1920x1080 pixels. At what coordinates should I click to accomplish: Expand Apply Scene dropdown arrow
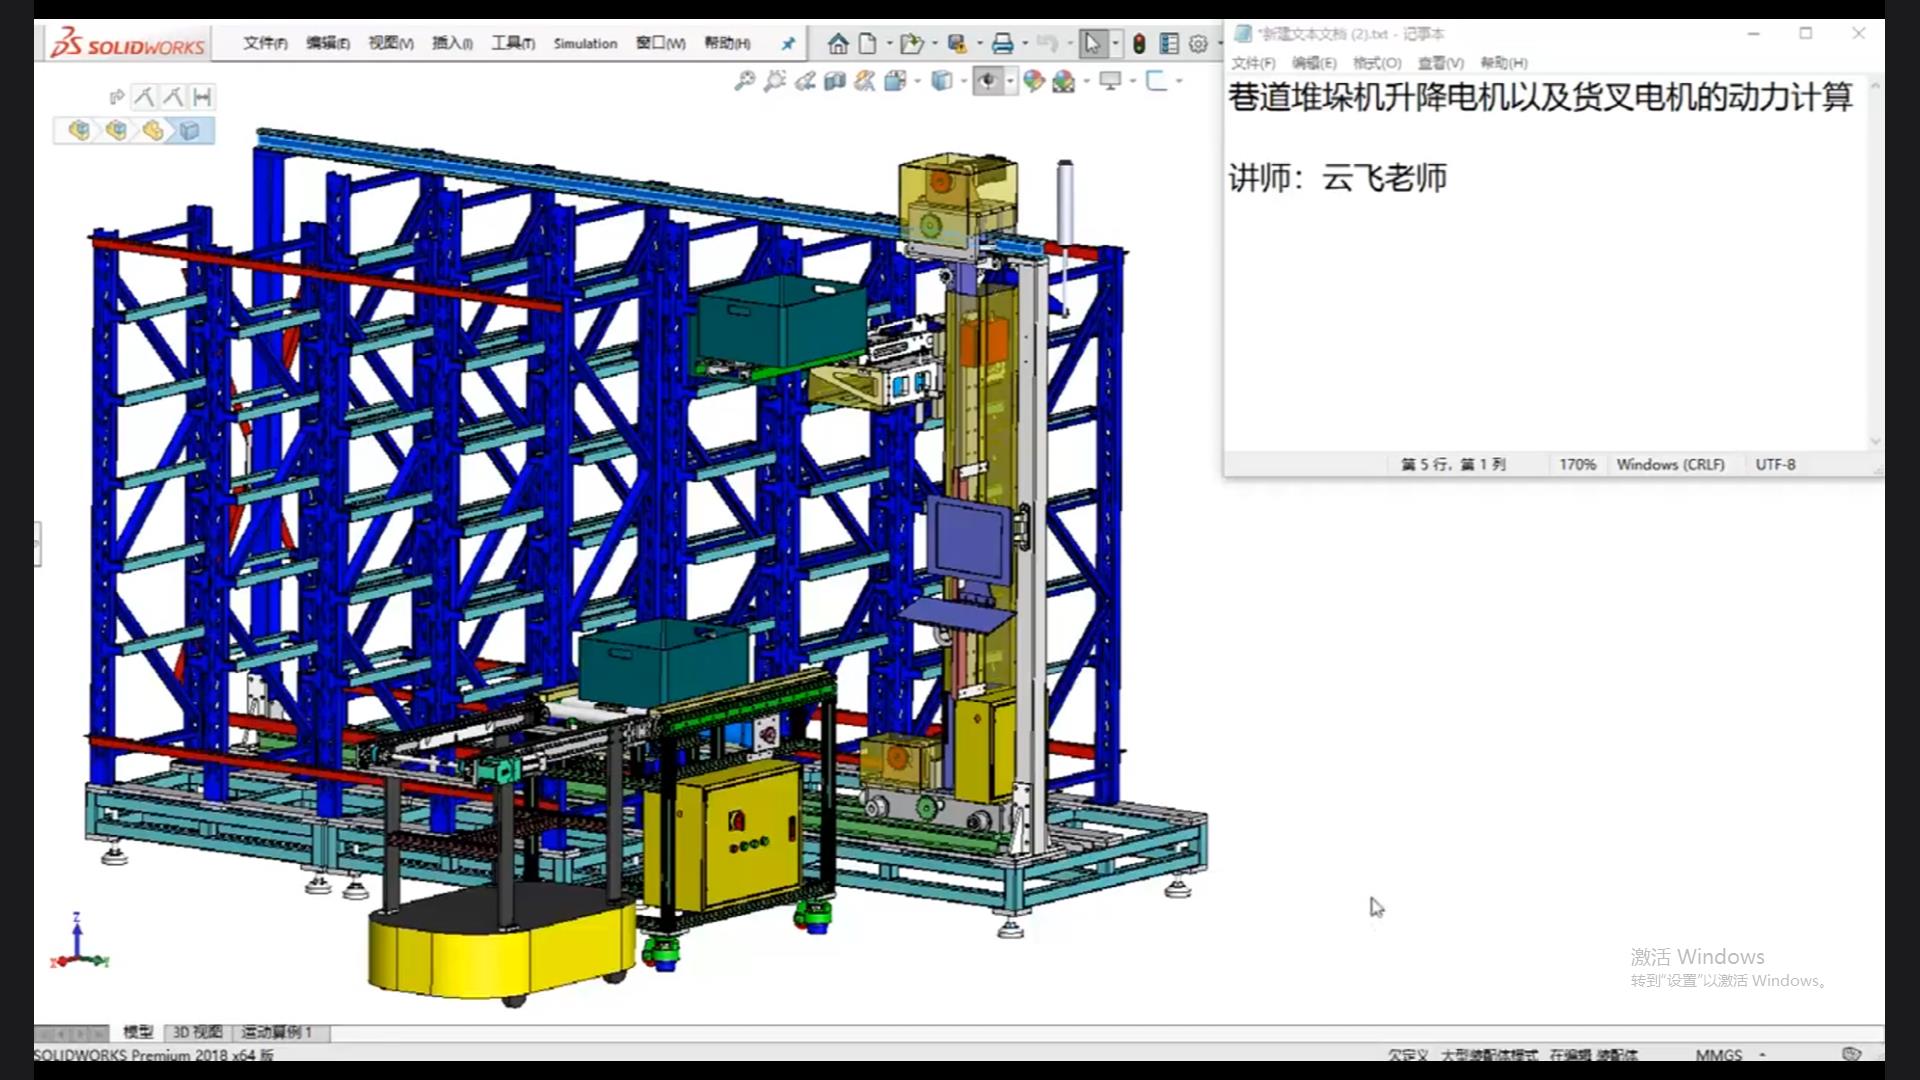(x=1086, y=81)
